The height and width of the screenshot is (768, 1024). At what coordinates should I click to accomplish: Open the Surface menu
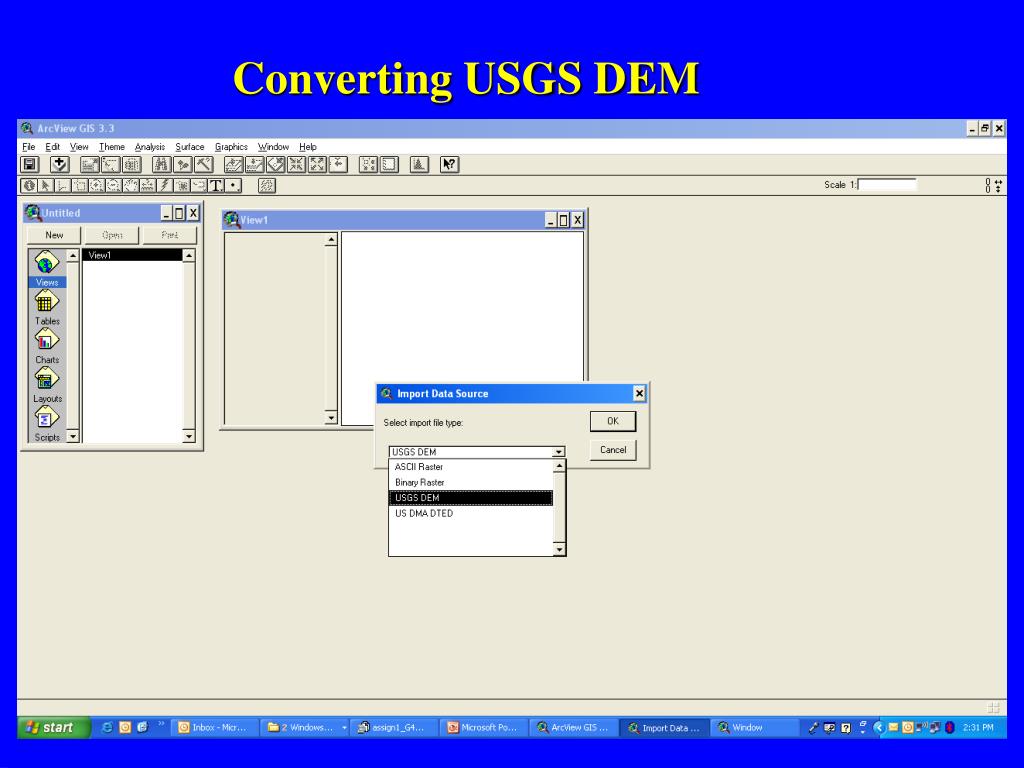click(189, 147)
